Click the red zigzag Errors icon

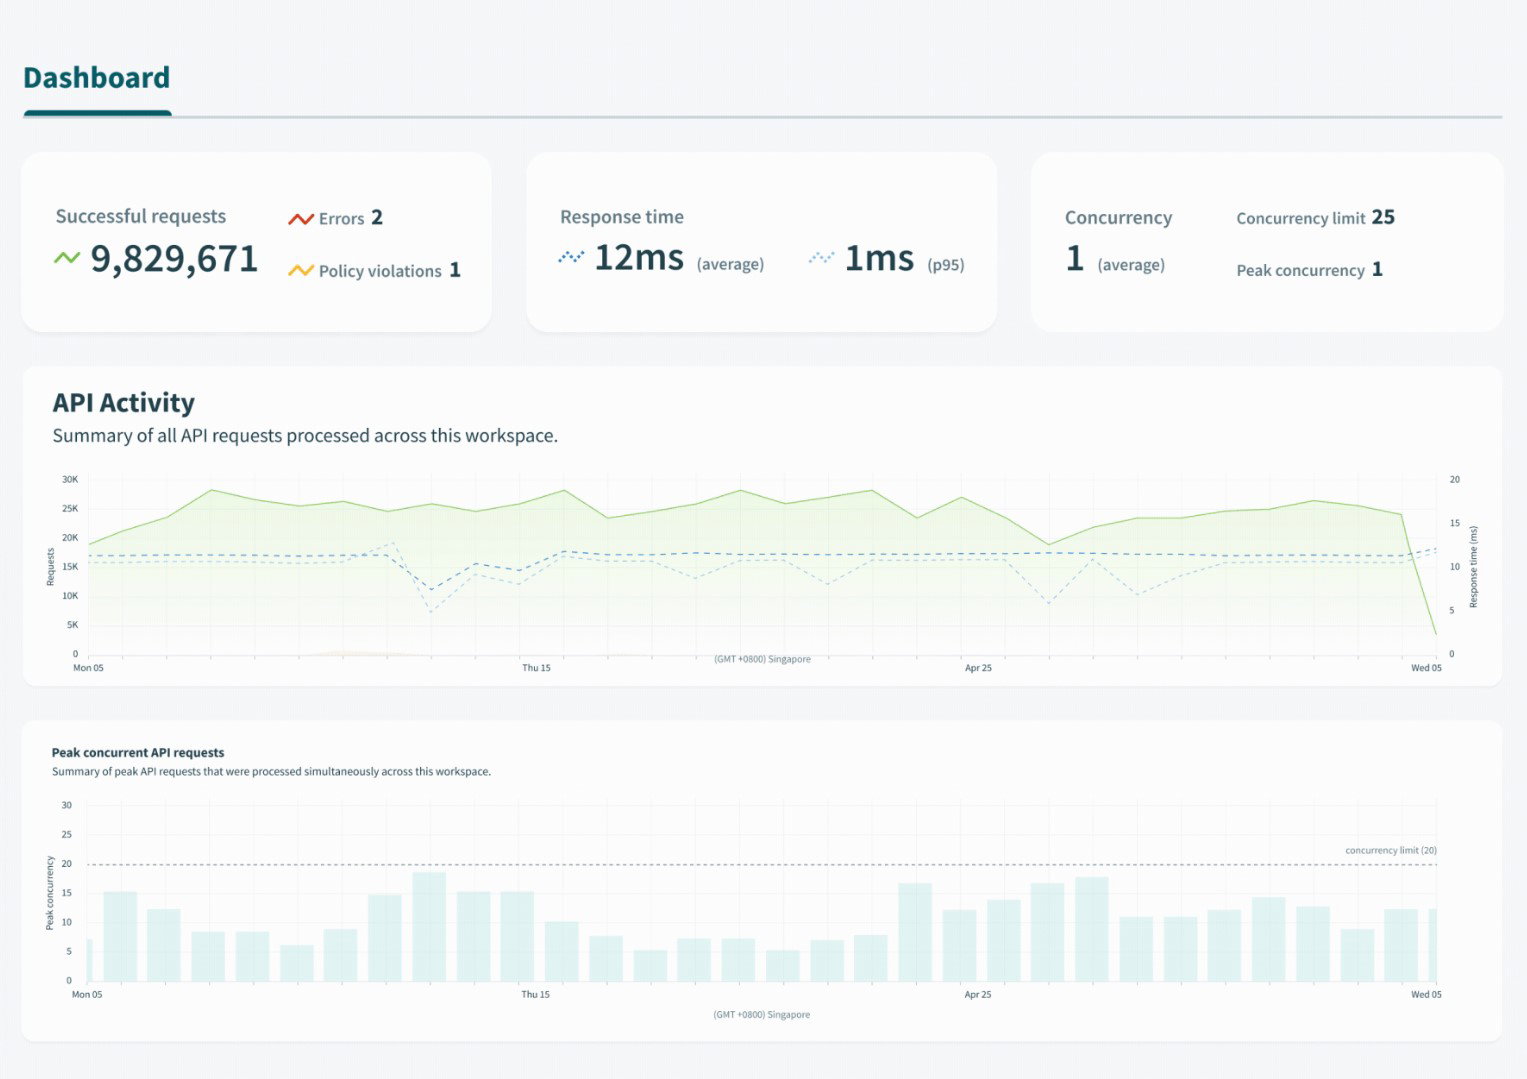(x=300, y=218)
